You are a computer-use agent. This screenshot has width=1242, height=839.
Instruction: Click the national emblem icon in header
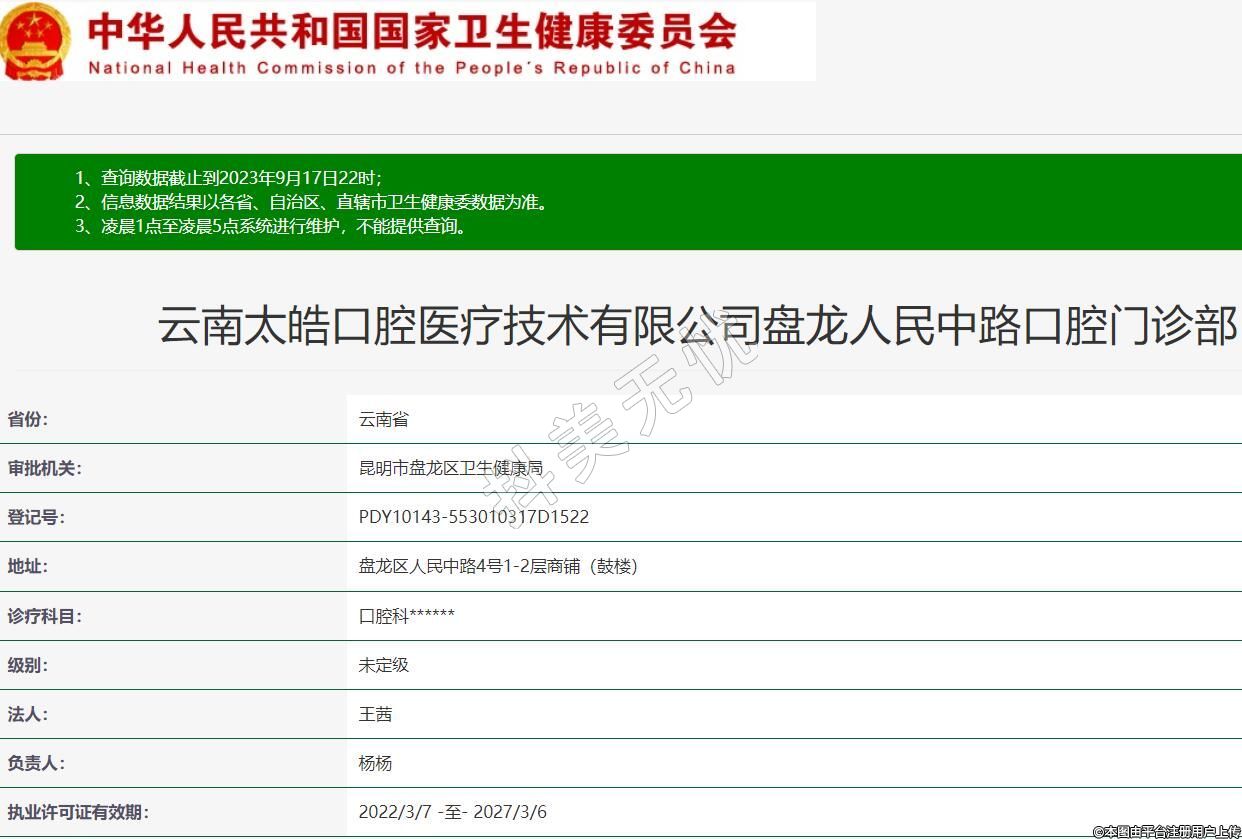pyautogui.click(x=35, y=40)
